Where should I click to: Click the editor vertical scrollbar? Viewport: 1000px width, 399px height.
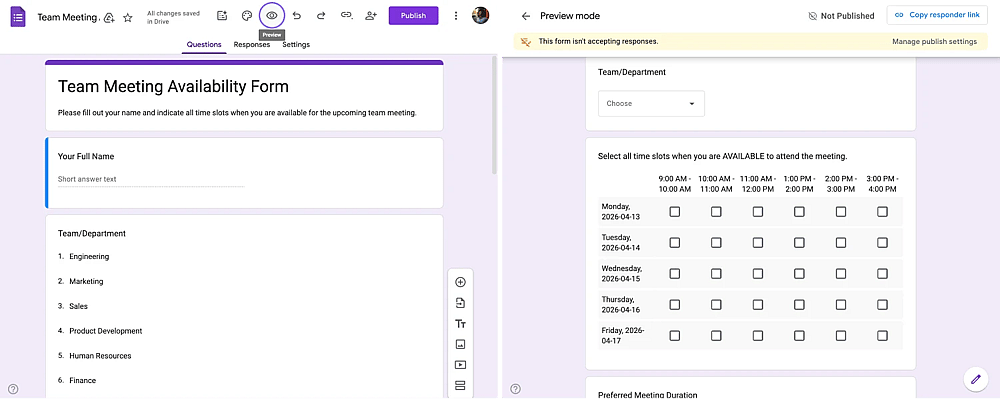[x=494, y=115]
